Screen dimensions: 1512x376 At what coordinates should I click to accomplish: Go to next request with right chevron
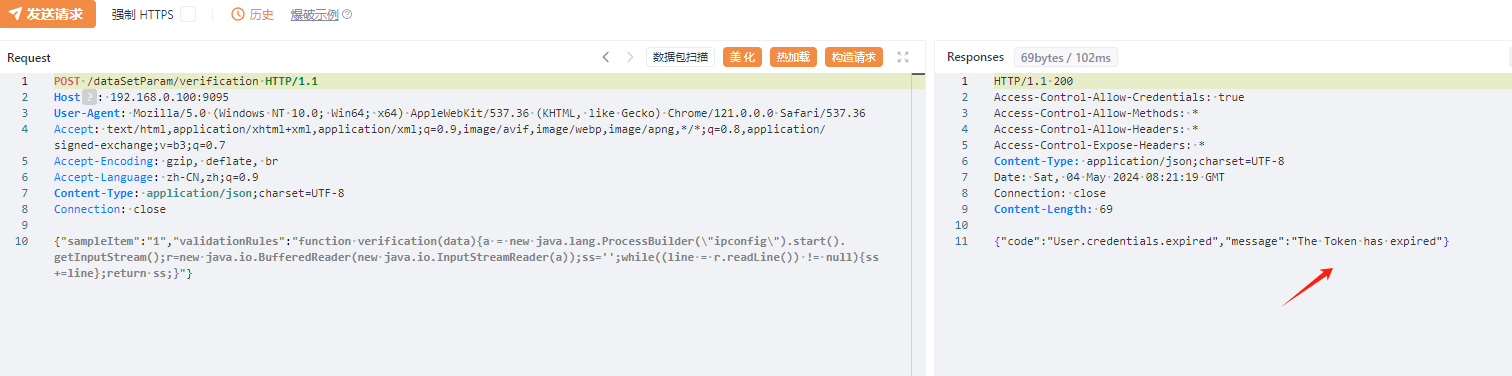click(630, 57)
